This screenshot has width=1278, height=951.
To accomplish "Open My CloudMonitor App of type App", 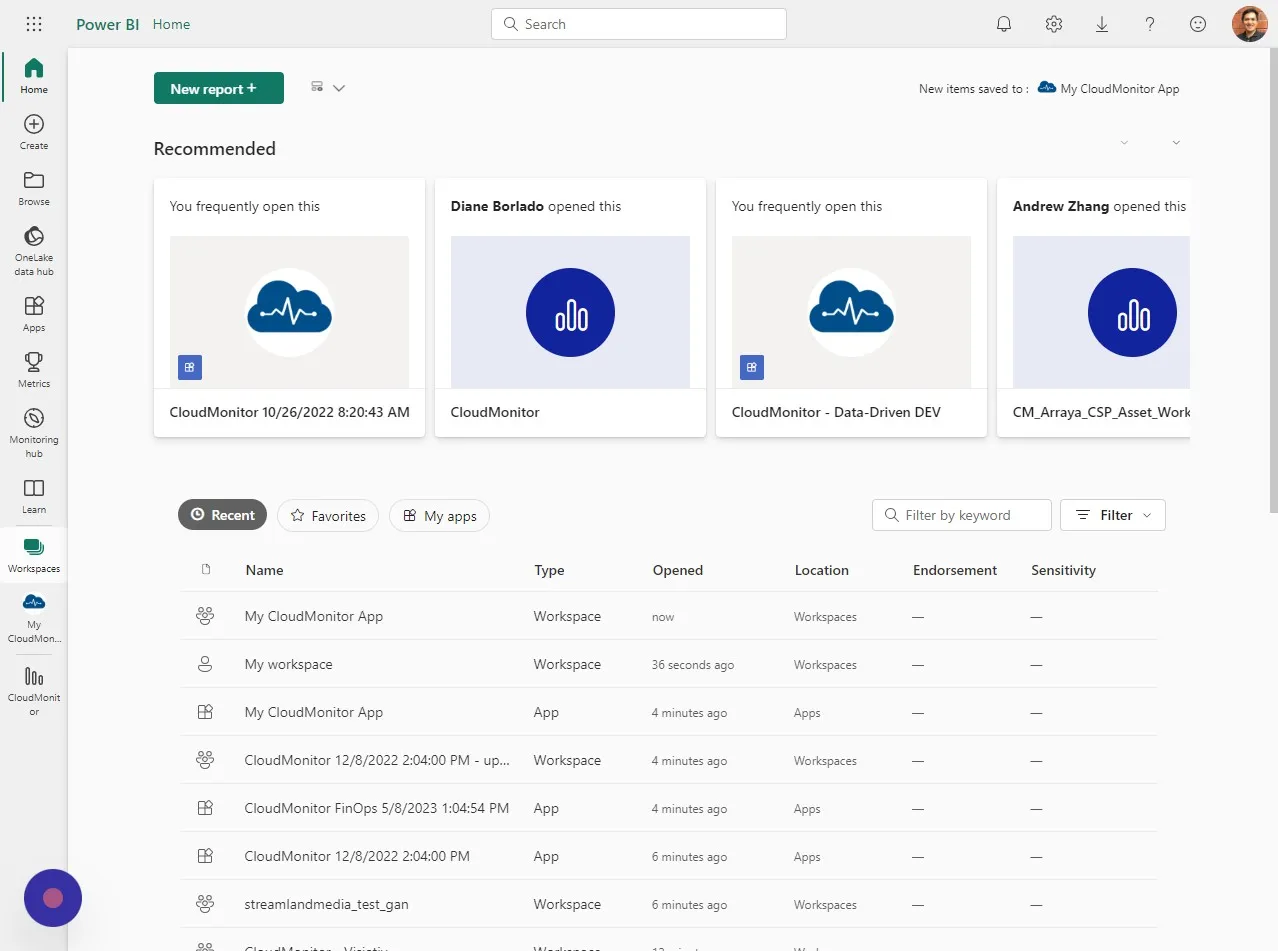I will coord(669,712).
